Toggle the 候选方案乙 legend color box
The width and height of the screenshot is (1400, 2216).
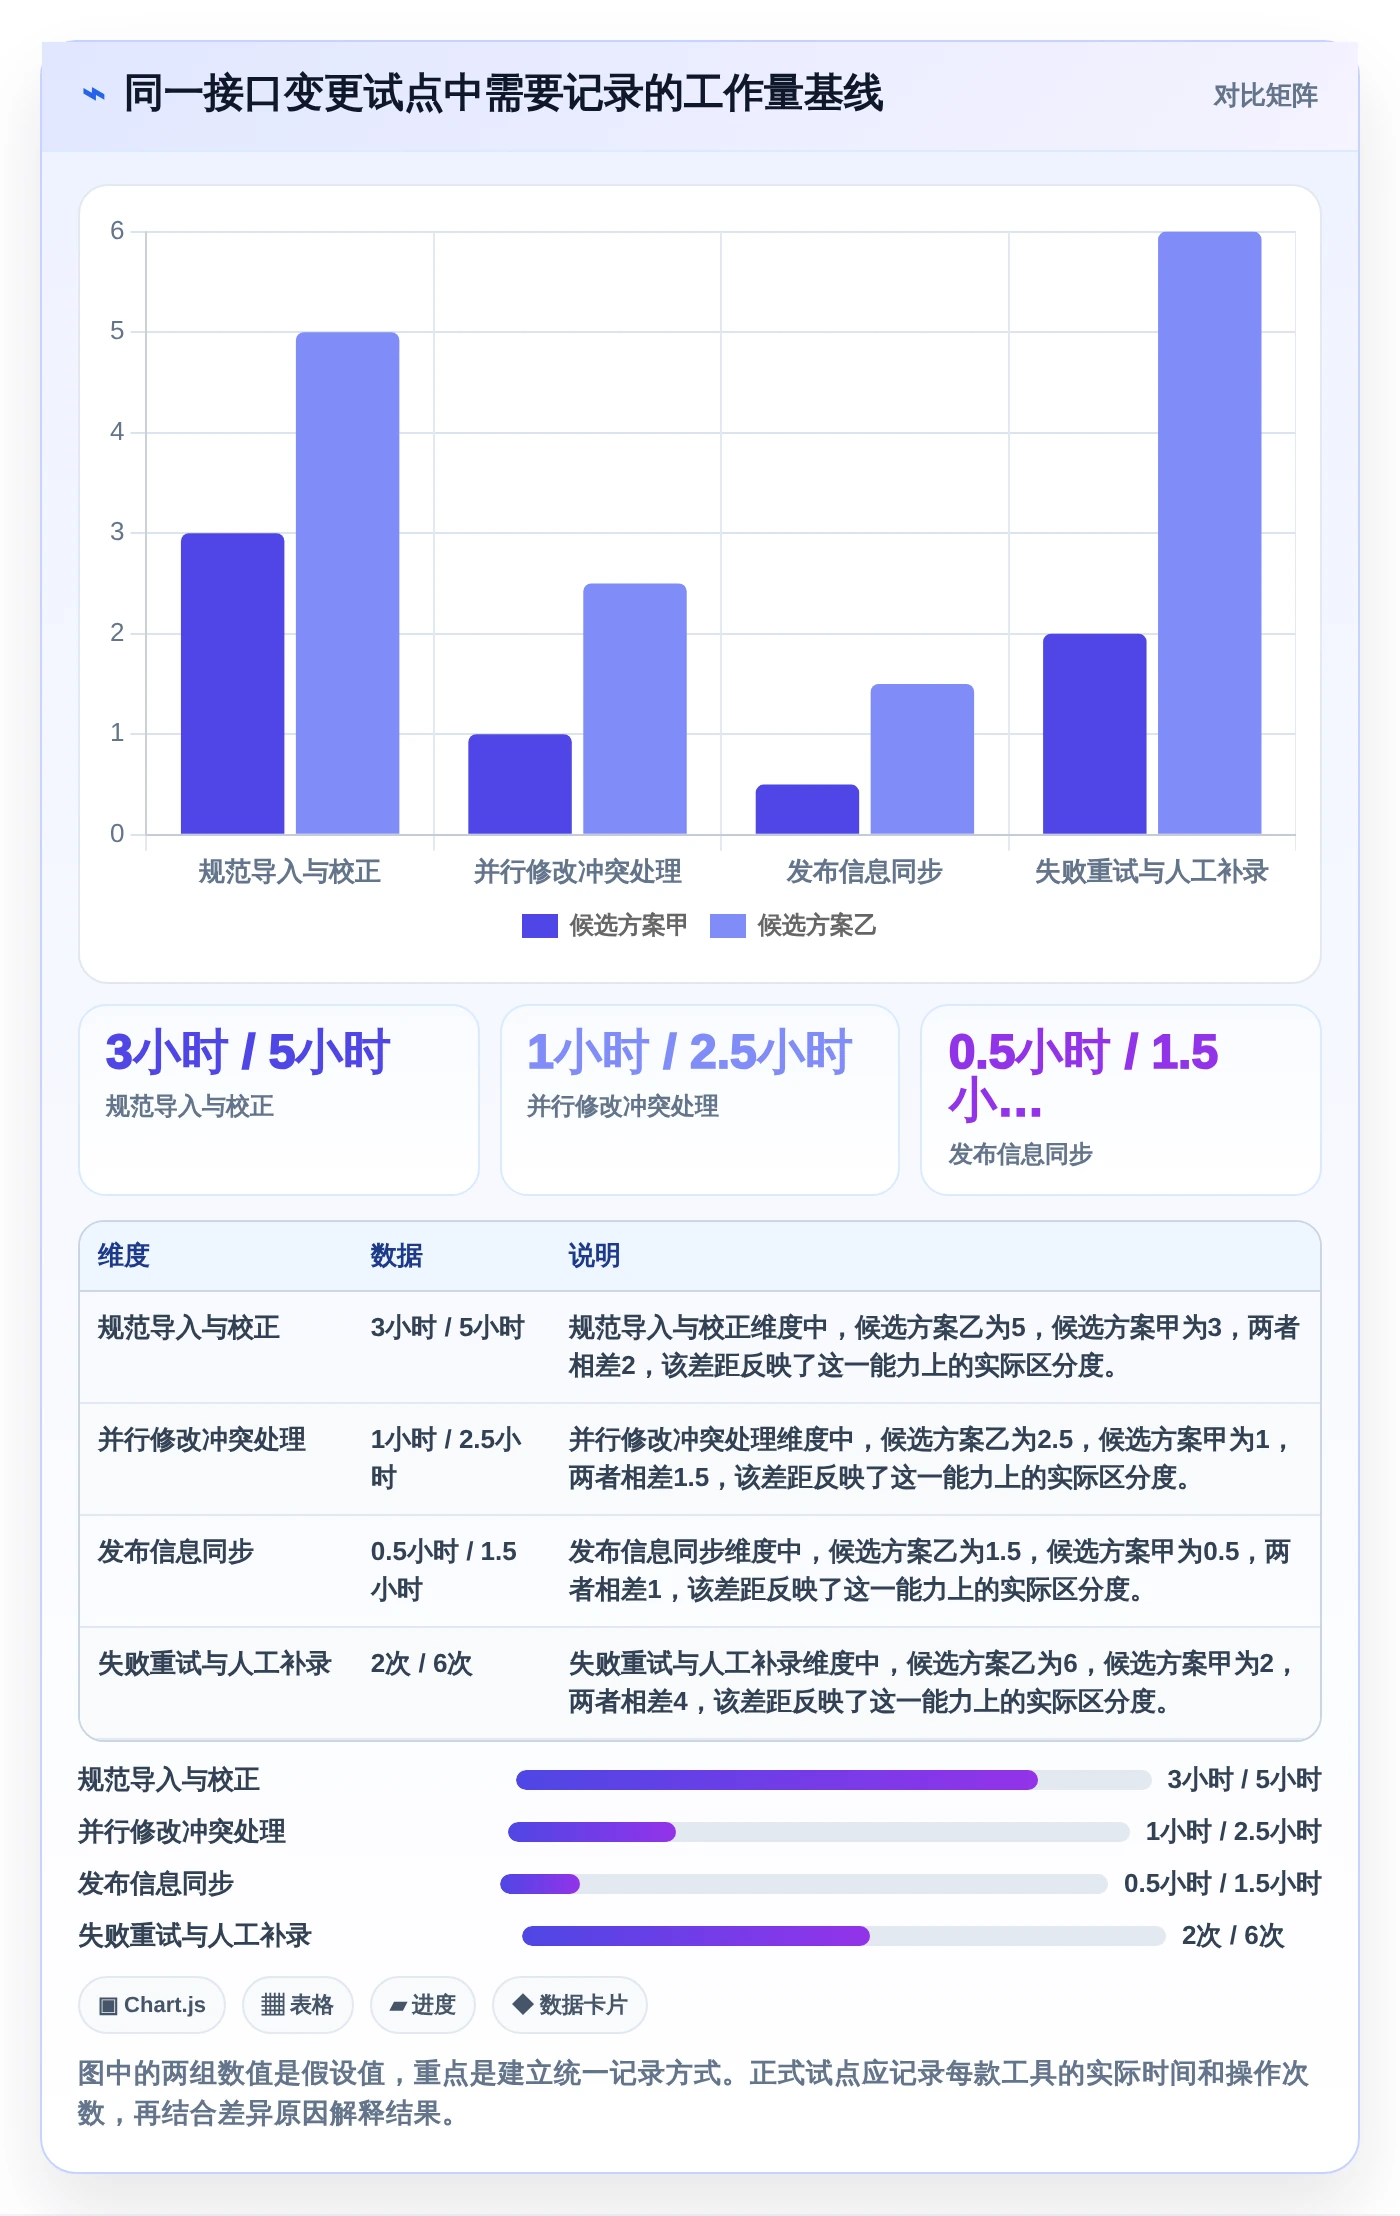[x=727, y=926]
